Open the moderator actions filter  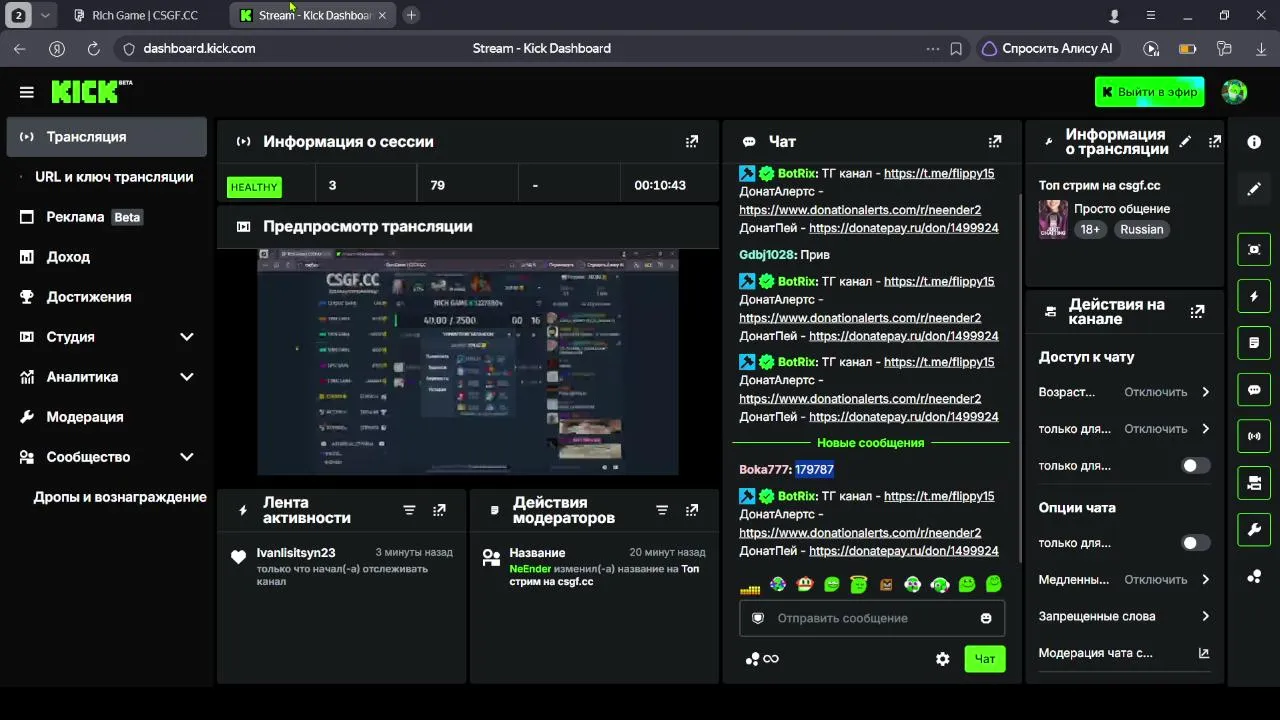pos(662,510)
